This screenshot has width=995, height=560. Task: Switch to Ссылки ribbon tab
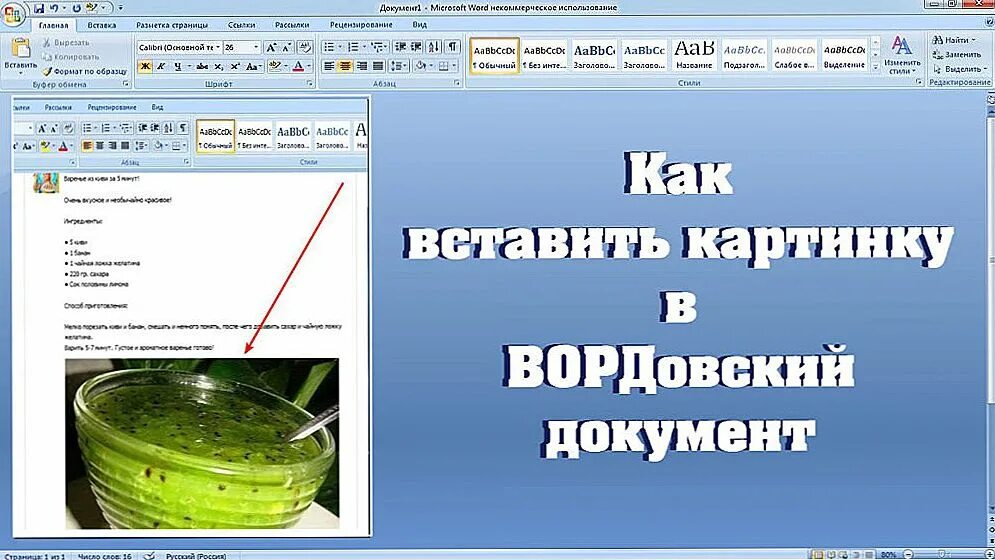click(x=241, y=25)
